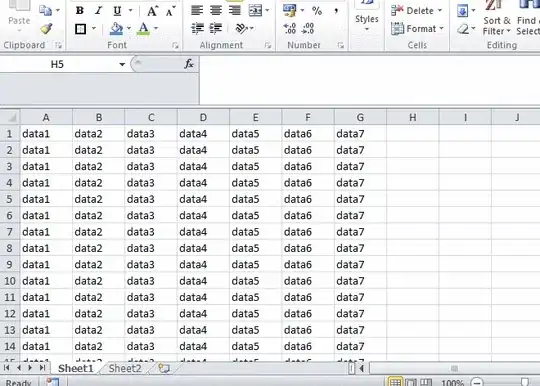This screenshot has width=540, height=386.
Task: Click Increase Decimal icon
Action: point(290,29)
